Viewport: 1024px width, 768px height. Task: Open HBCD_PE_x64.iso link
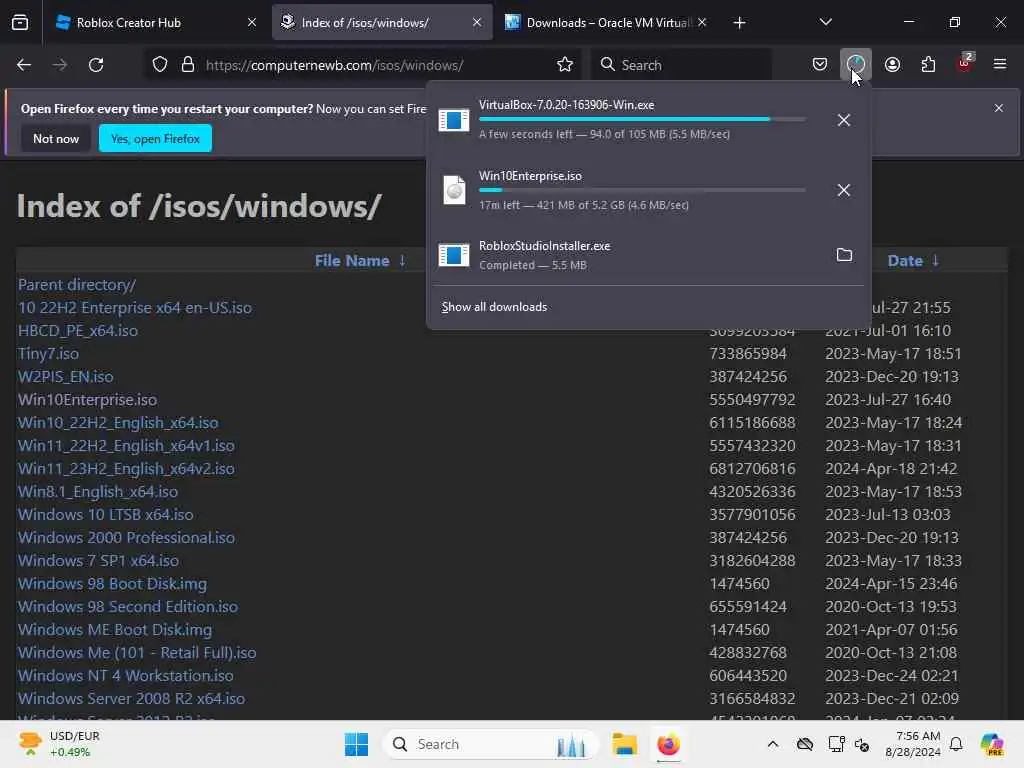78,330
